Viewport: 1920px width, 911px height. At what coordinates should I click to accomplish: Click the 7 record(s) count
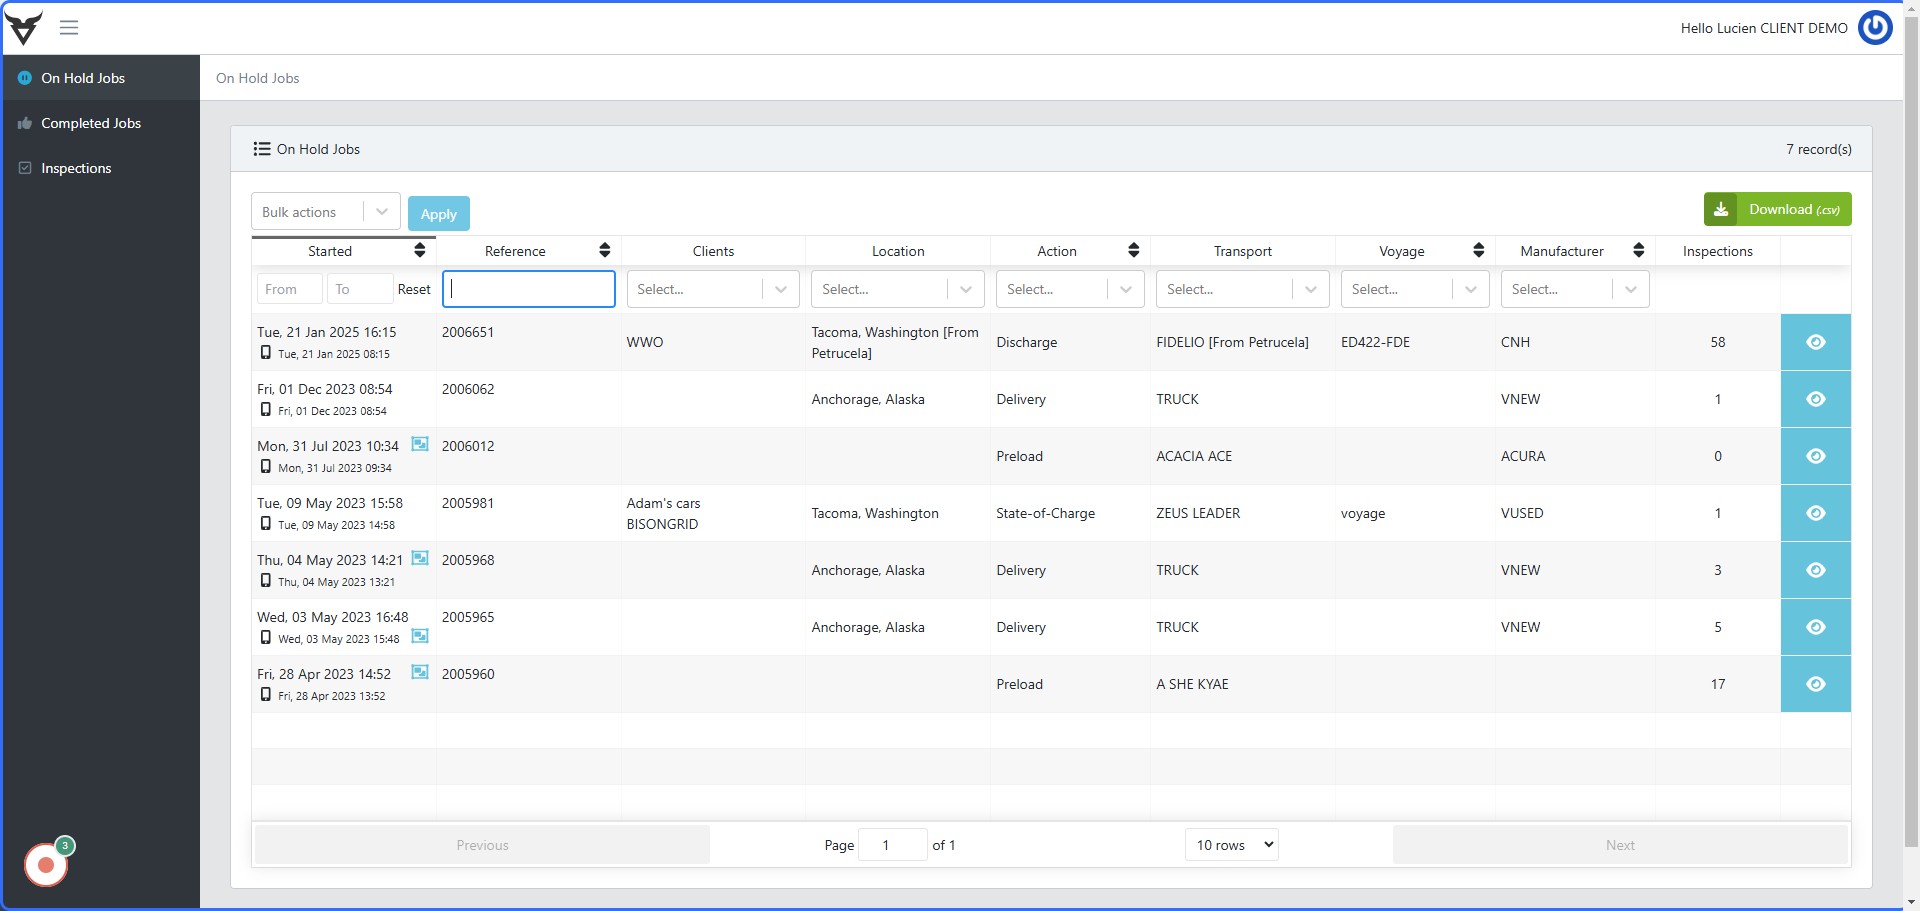pyautogui.click(x=1819, y=149)
